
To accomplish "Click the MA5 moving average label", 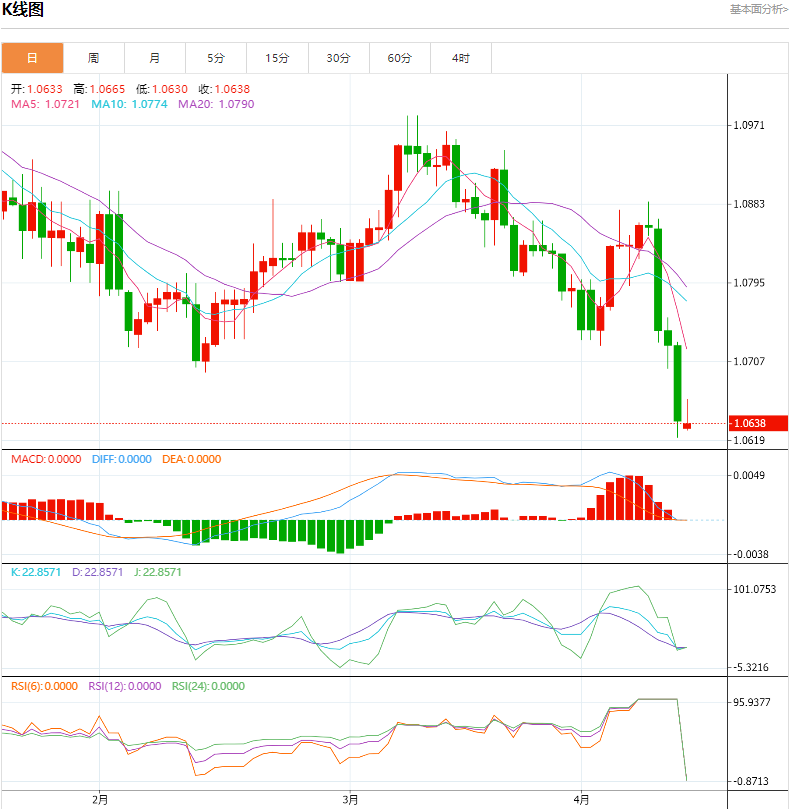I will click(x=46, y=104).
